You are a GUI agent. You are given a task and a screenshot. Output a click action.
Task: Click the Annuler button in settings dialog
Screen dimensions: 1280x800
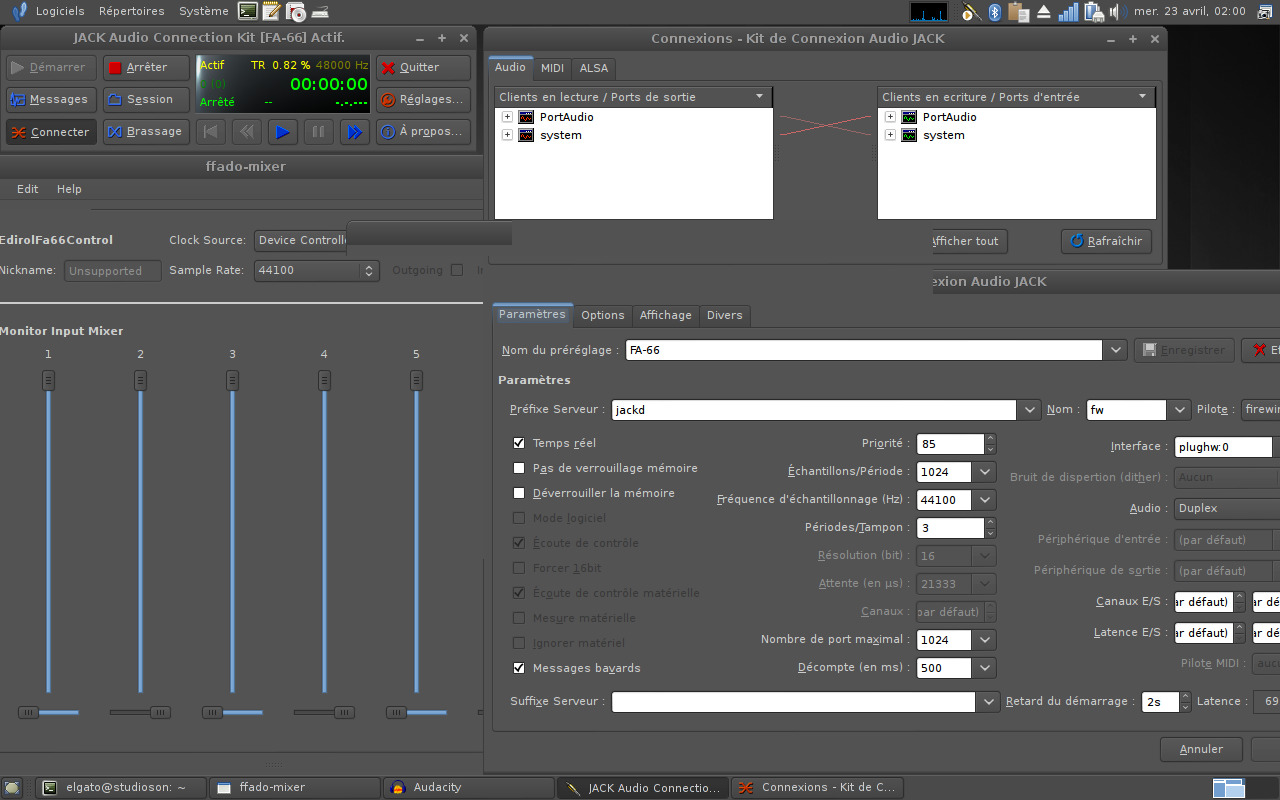tap(1201, 749)
